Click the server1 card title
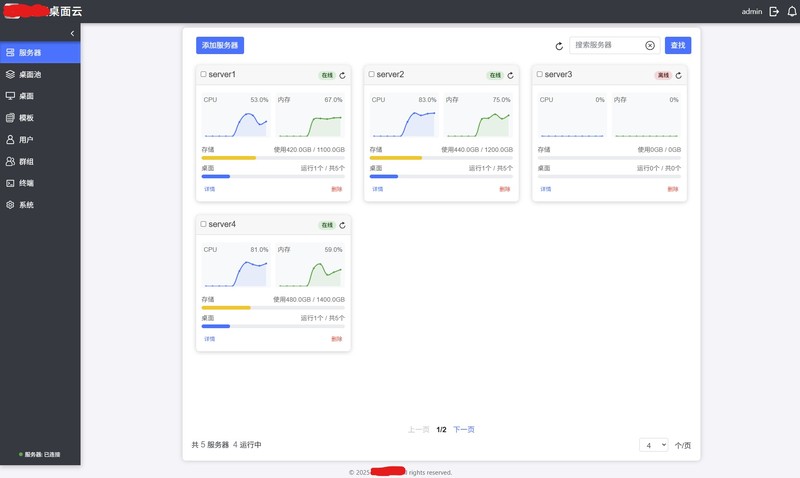Viewport: 800px width, 478px height. click(222, 74)
